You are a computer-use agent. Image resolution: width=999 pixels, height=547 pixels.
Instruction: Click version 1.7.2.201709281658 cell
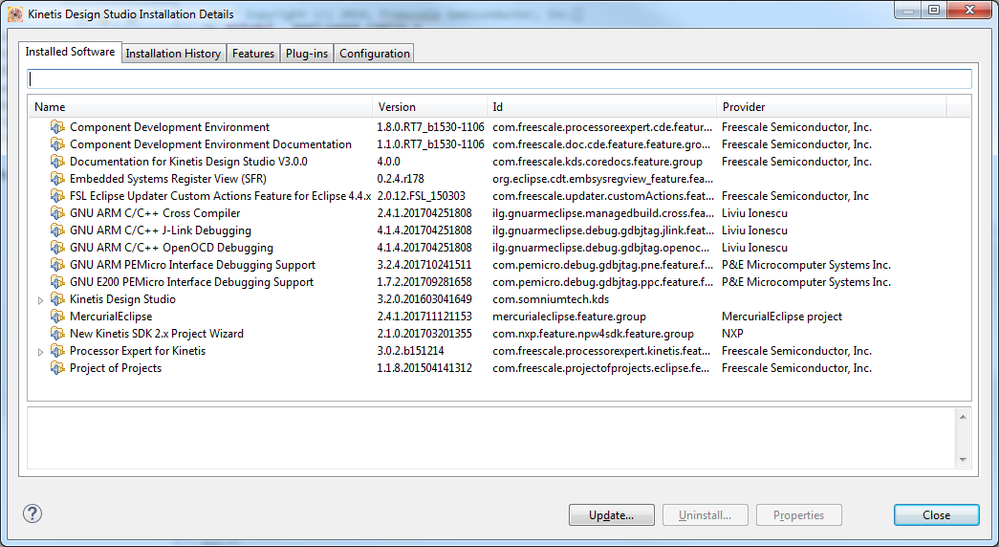point(424,282)
